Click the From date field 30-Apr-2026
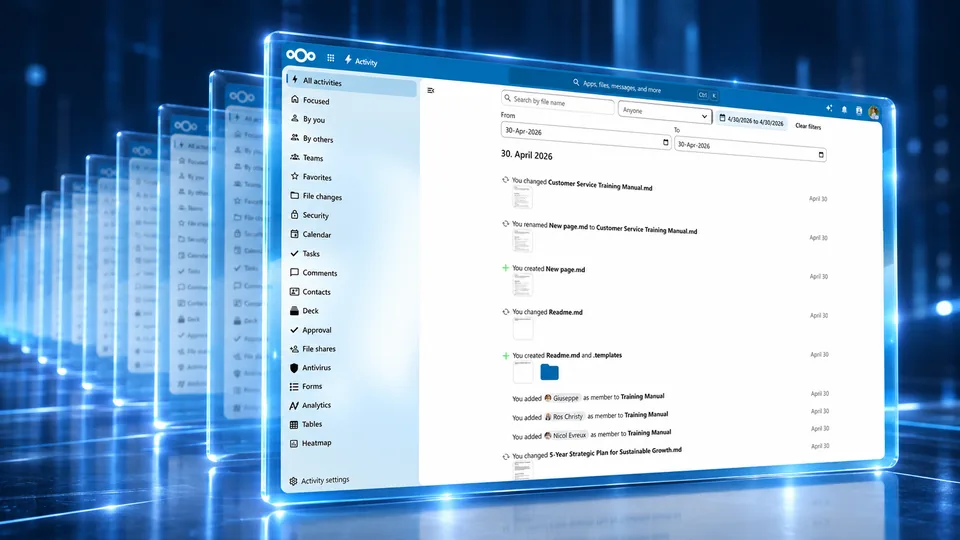The image size is (960, 540). coord(586,136)
